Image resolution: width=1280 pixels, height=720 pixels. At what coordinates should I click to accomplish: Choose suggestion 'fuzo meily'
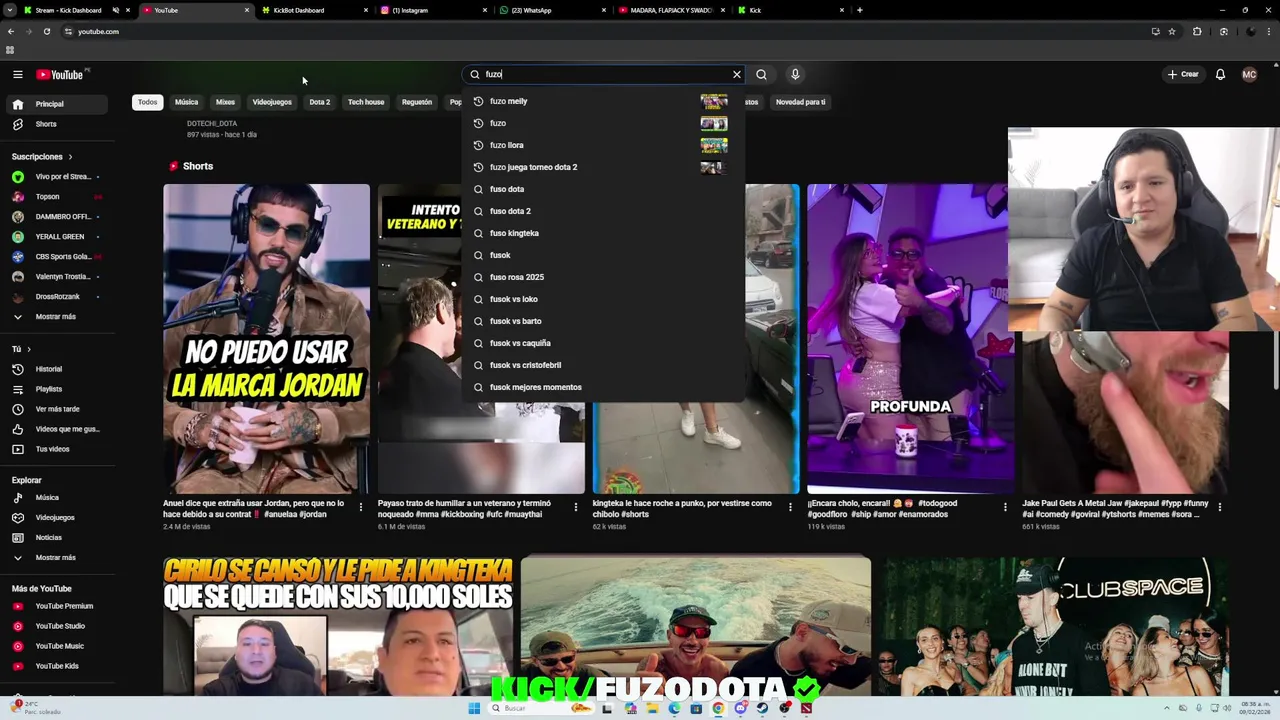coord(603,101)
